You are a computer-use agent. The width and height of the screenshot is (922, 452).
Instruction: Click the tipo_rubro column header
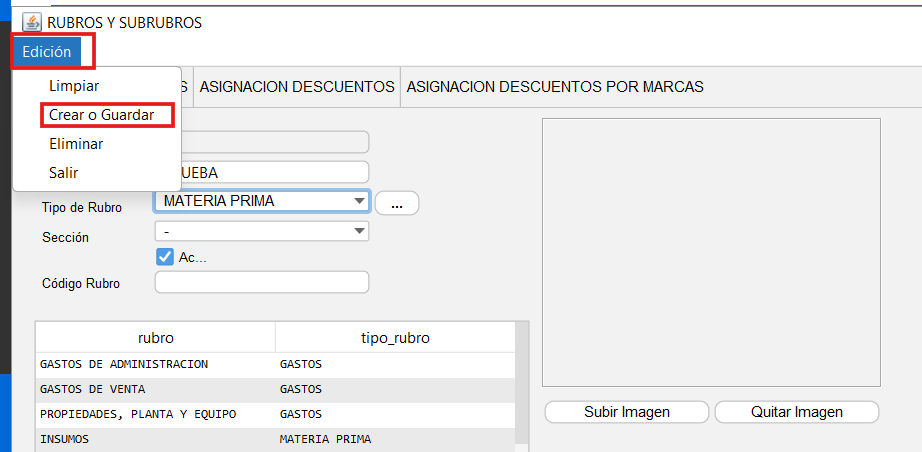[x=394, y=338]
